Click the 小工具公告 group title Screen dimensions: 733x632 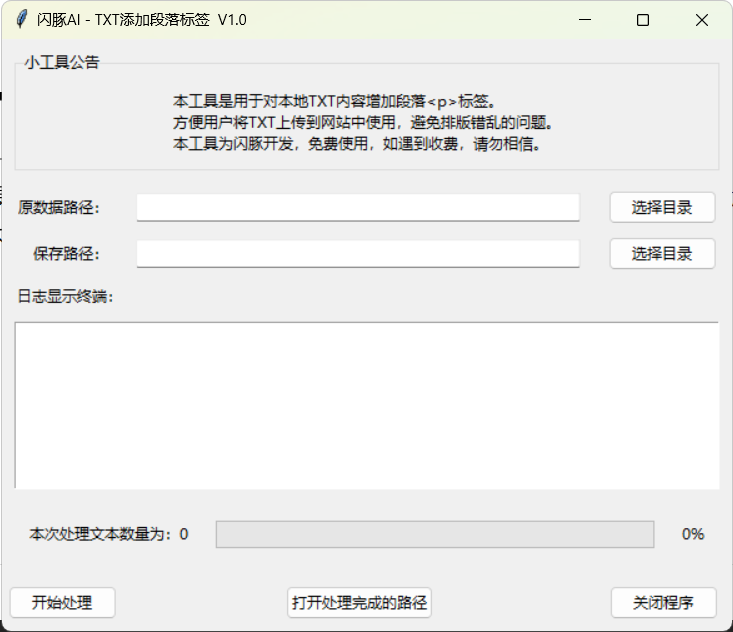pyautogui.click(x=62, y=62)
